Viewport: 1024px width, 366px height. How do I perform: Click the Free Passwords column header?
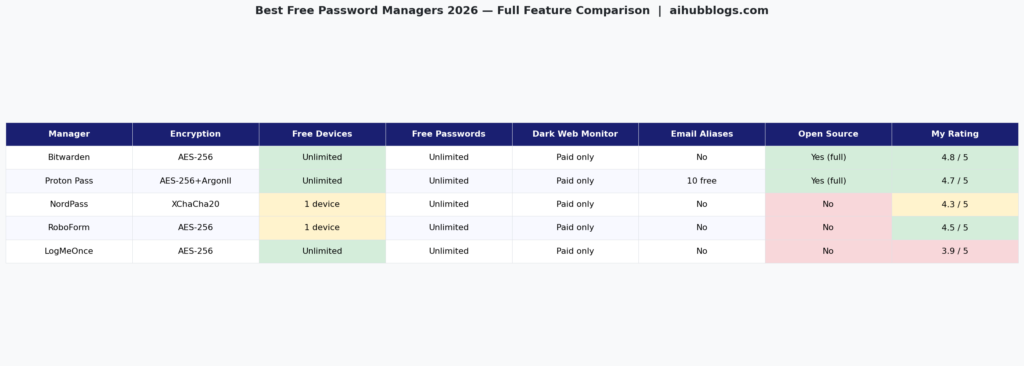pyautogui.click(x=449, y=134)
